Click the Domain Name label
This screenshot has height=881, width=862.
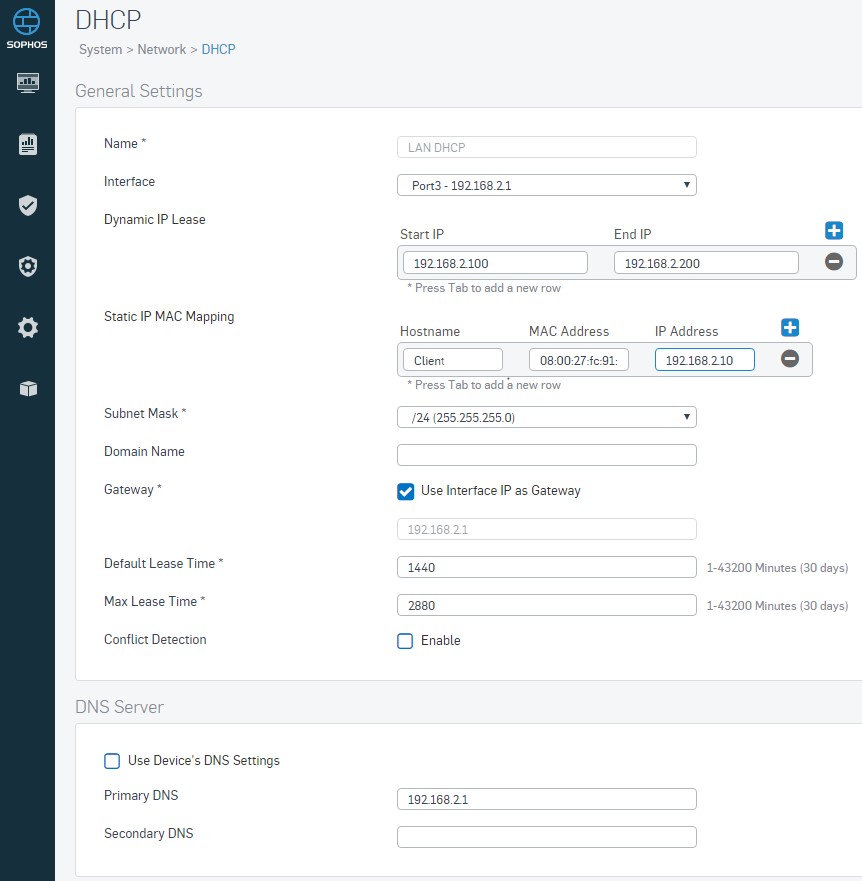tap(144, 452)
